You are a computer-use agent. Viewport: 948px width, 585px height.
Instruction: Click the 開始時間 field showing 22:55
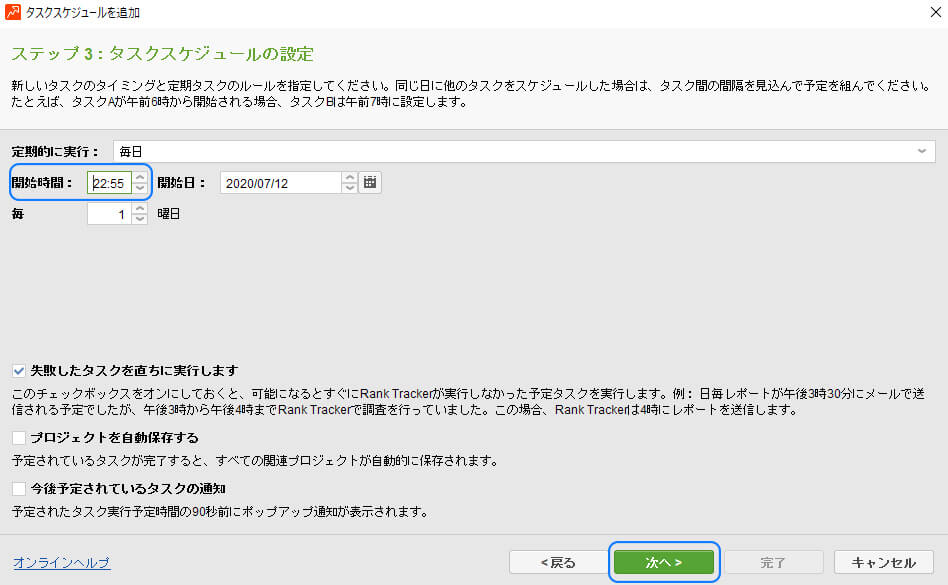tap(109, 183)
